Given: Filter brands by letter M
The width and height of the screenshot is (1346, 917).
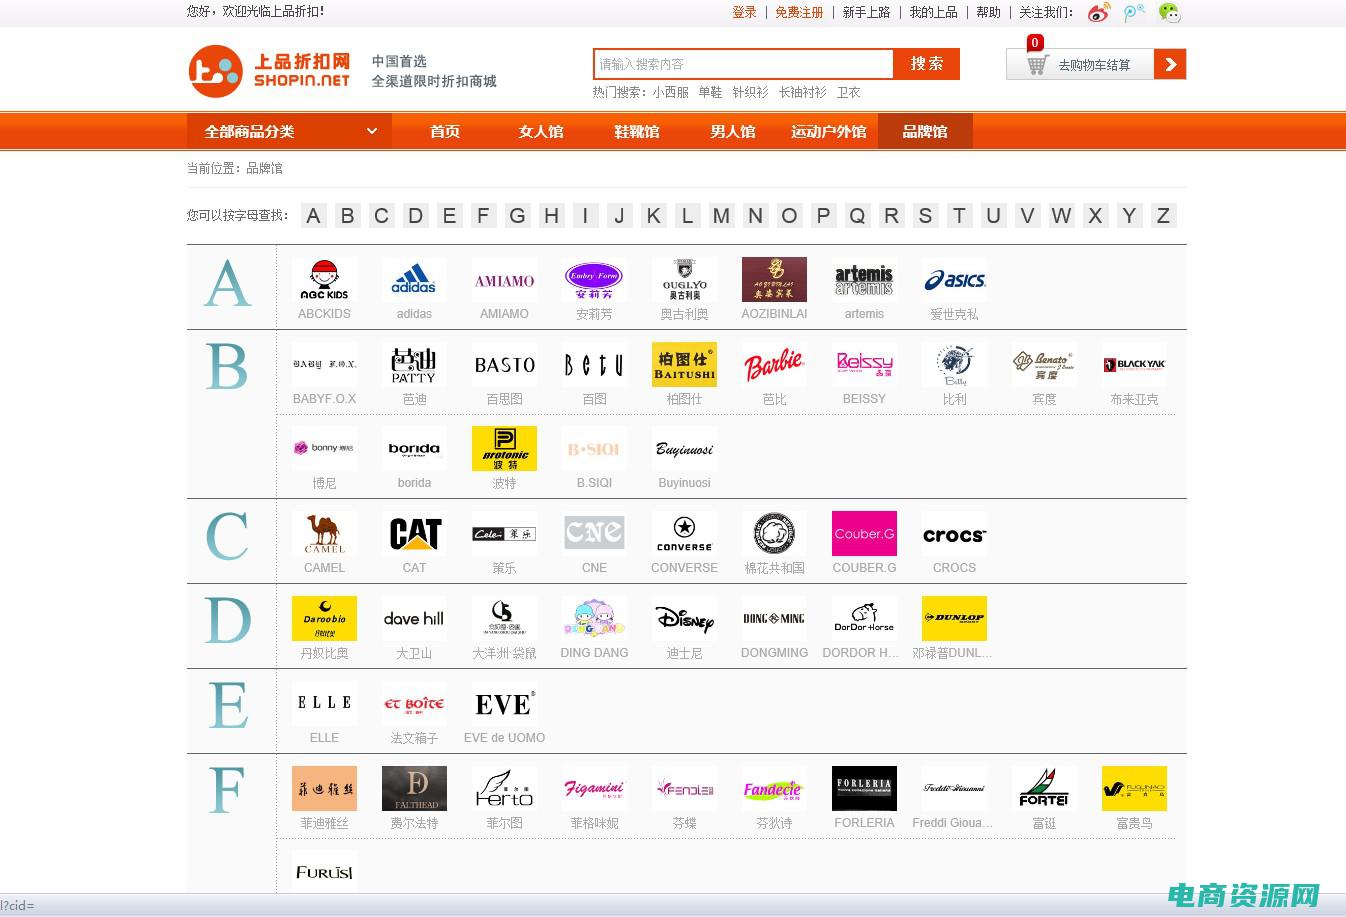Looking at the screenshot, I should pyautogui.click(x=721, y=215).
